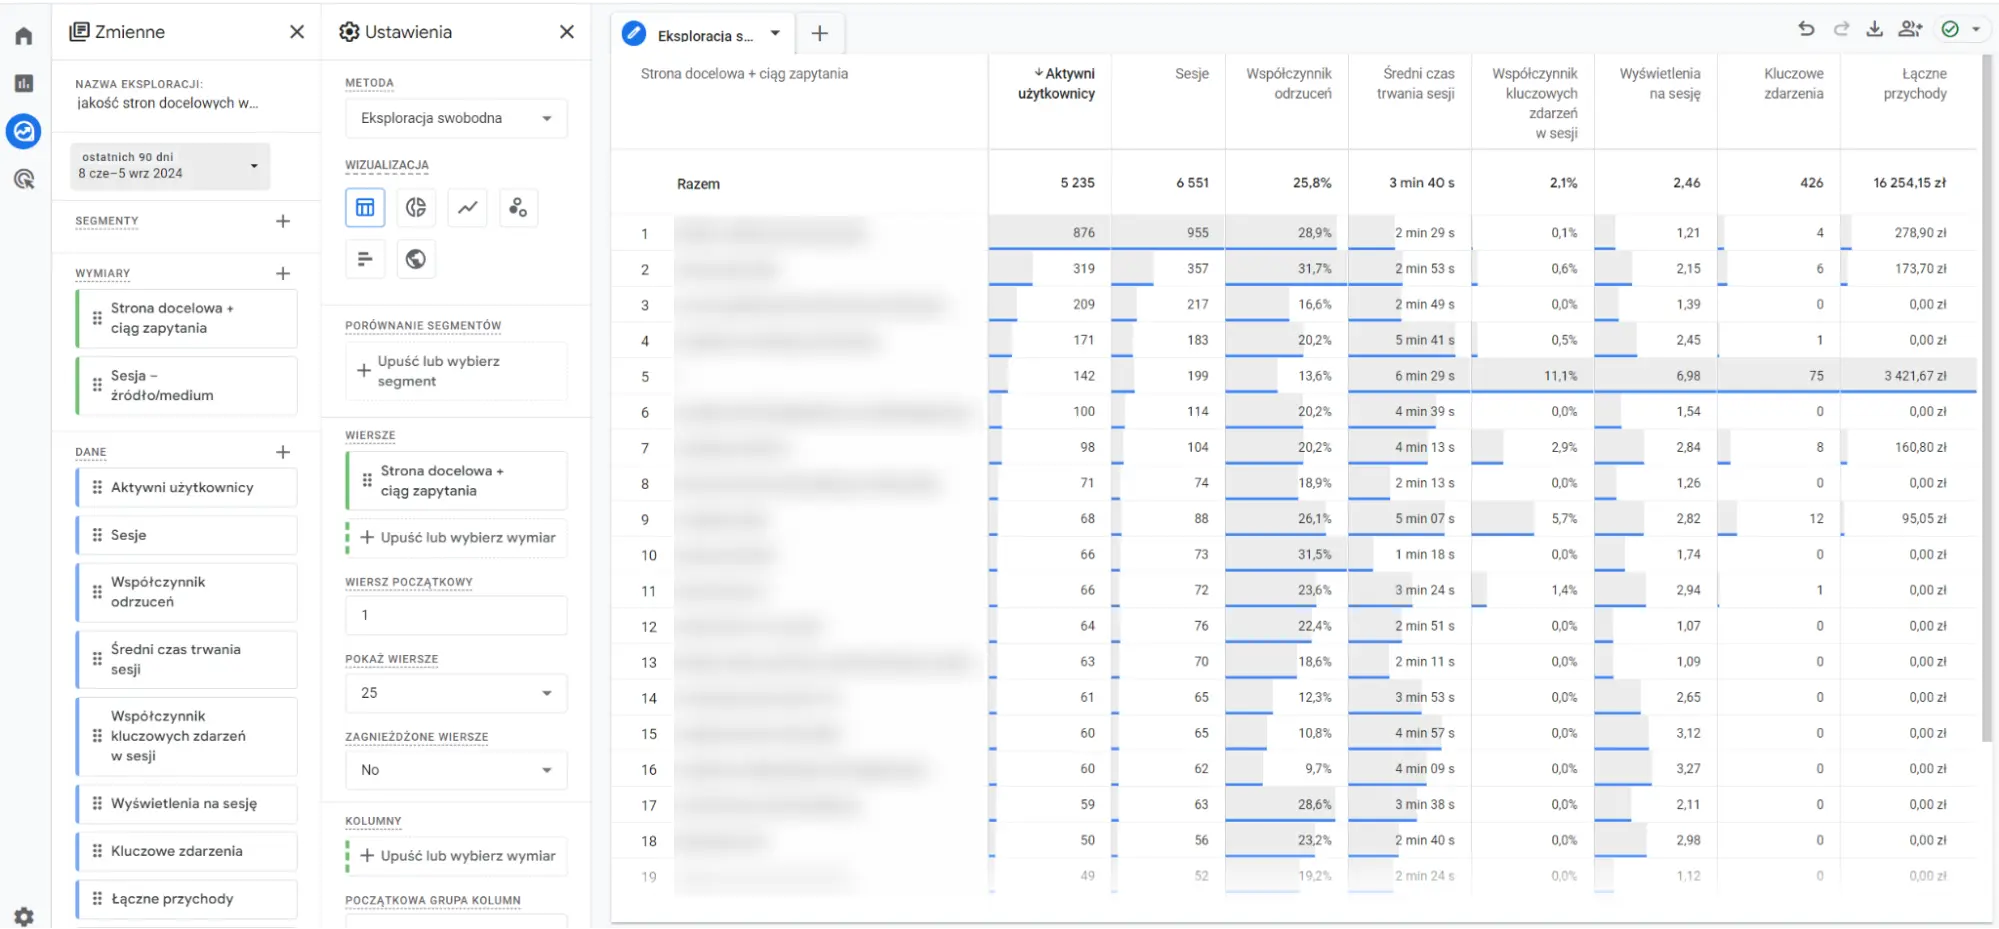Select the geo map visualization
Viewport: 1999px width, 929px height.
point(416,259)
